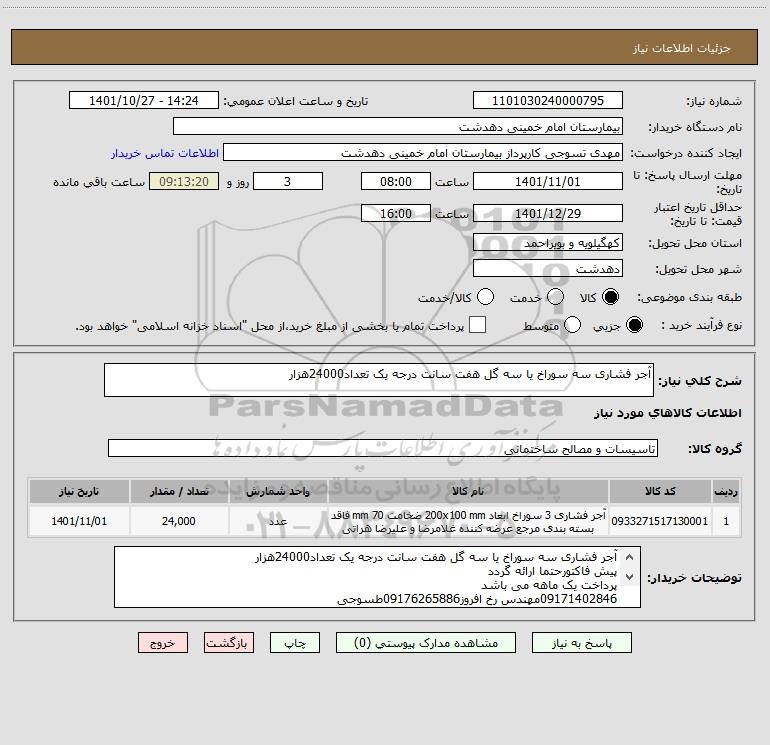This screenshot has width=770, height=745.
Task: Click the بازگشت back button
Action: (x=229, y=643)
